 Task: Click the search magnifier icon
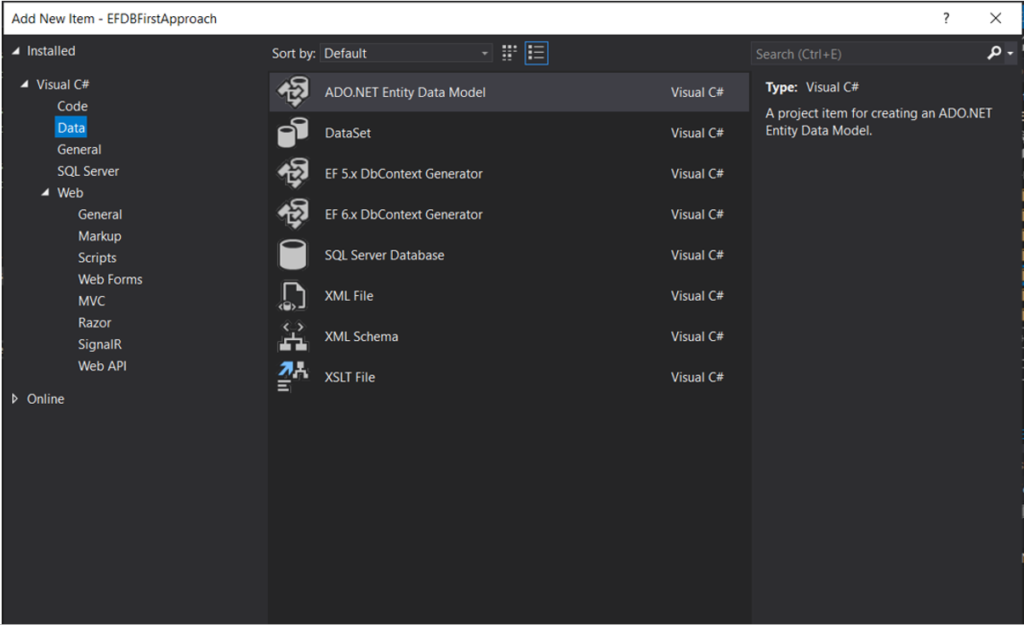tap(994, 53)
